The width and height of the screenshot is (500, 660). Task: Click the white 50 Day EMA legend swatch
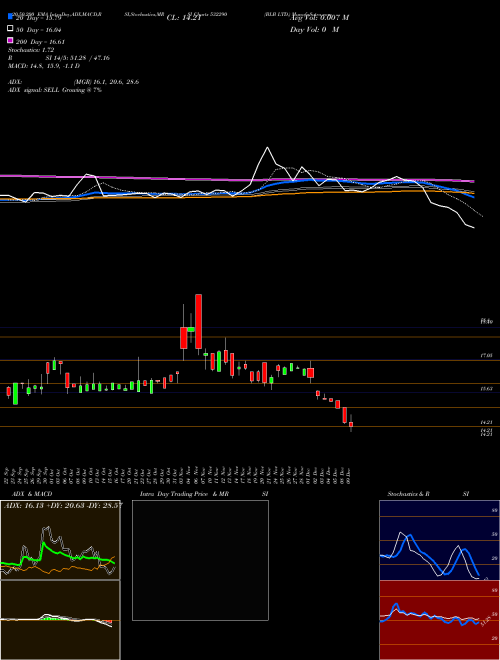pos(10,28)
